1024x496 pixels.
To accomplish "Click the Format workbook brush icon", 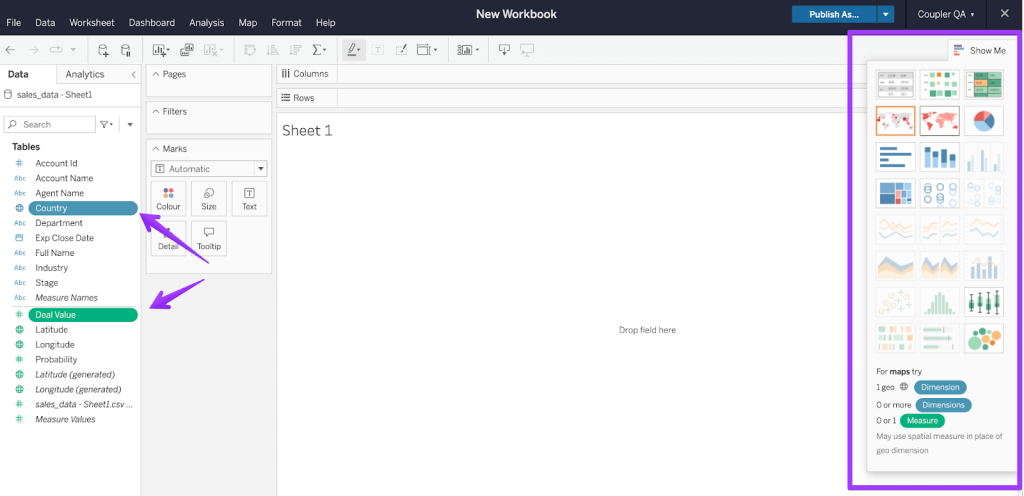I will coord(401,50).
